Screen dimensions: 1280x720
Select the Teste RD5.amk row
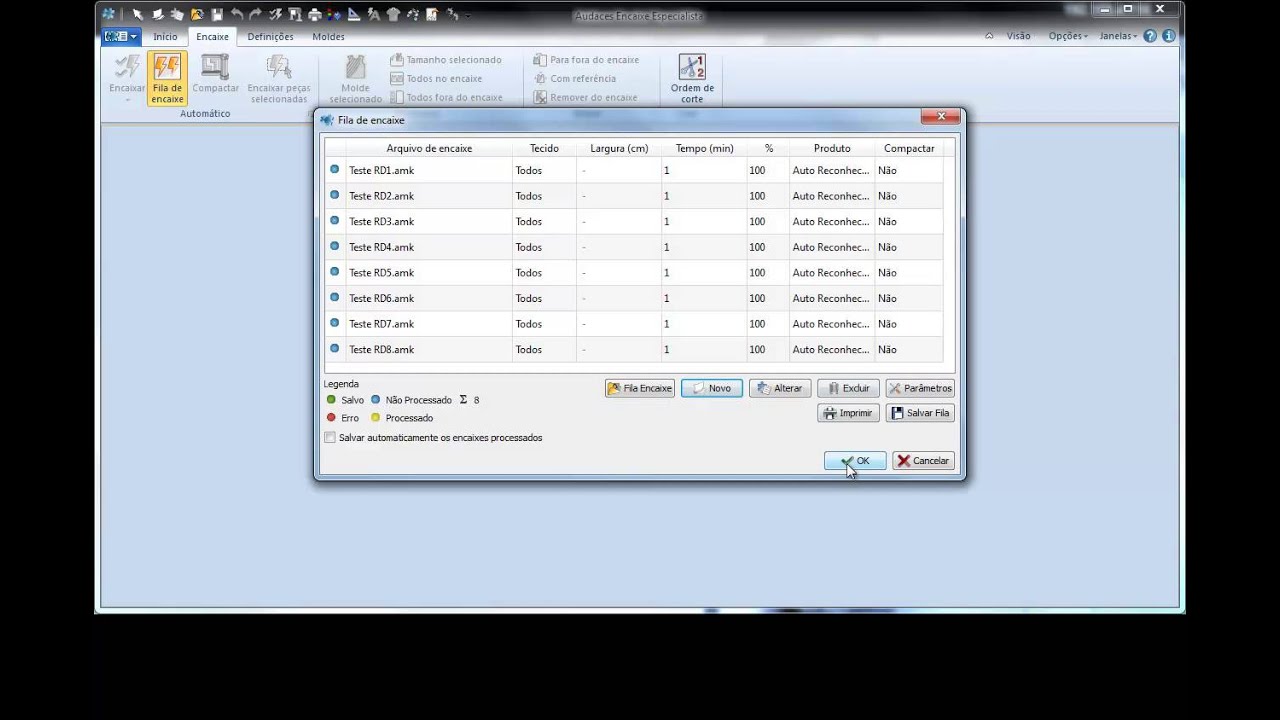pos(634,273)
